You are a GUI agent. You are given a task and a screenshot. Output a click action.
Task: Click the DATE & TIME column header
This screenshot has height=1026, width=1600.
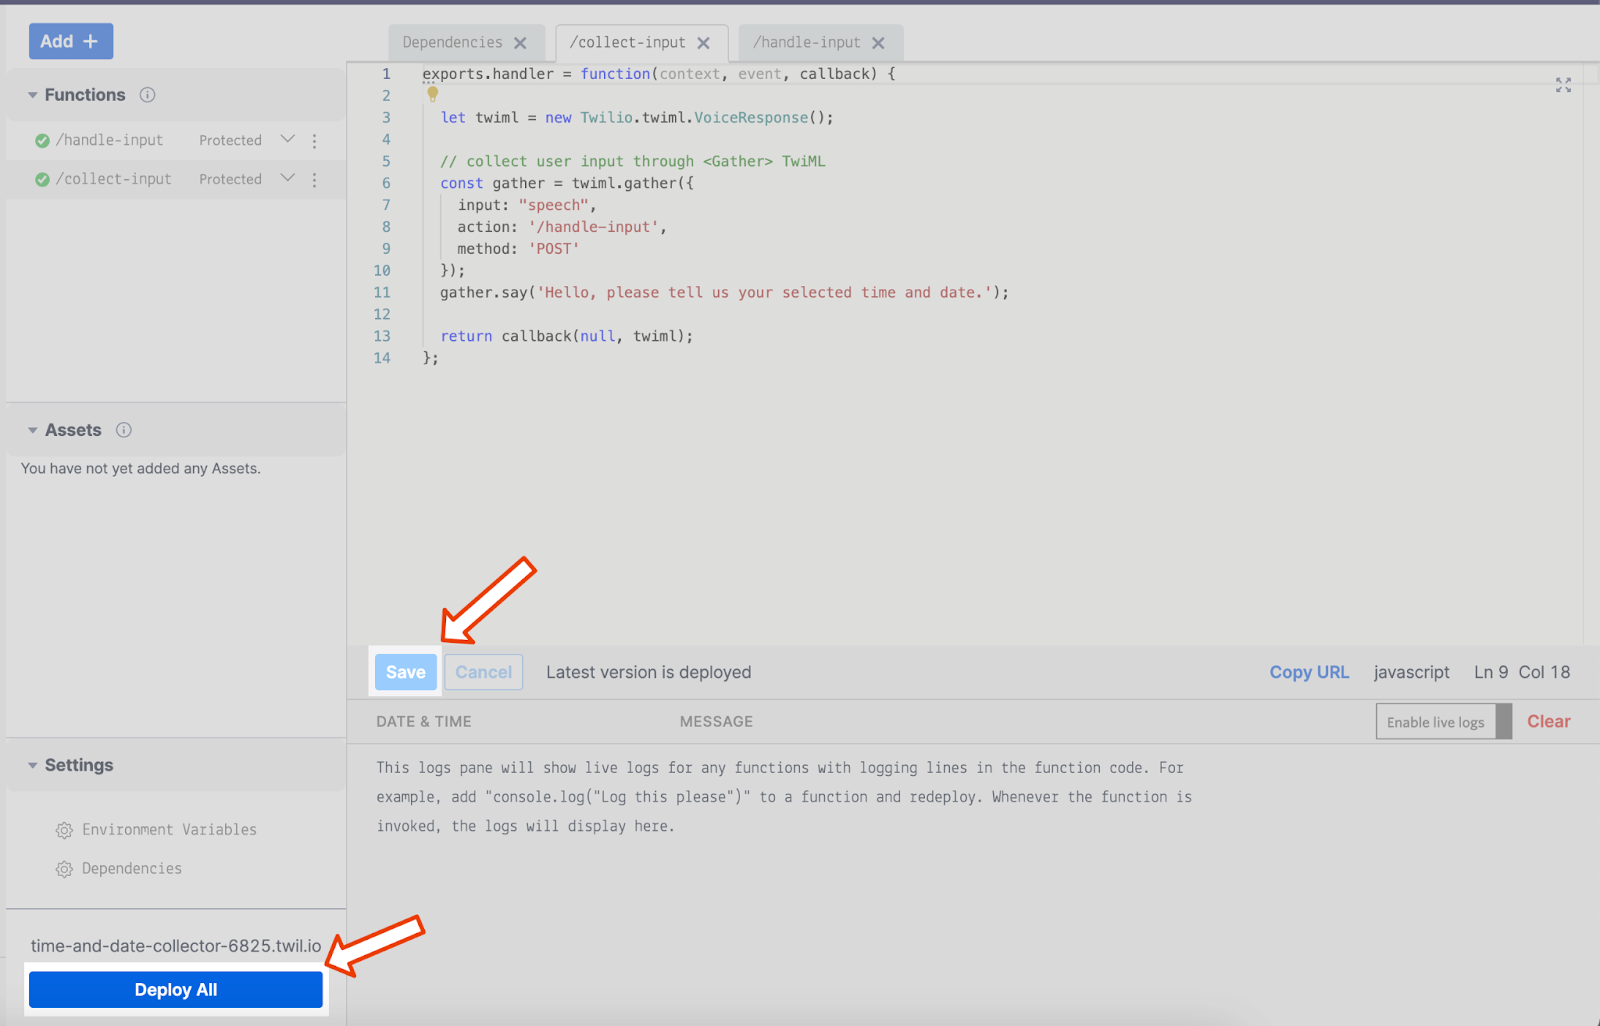(423, 721)
